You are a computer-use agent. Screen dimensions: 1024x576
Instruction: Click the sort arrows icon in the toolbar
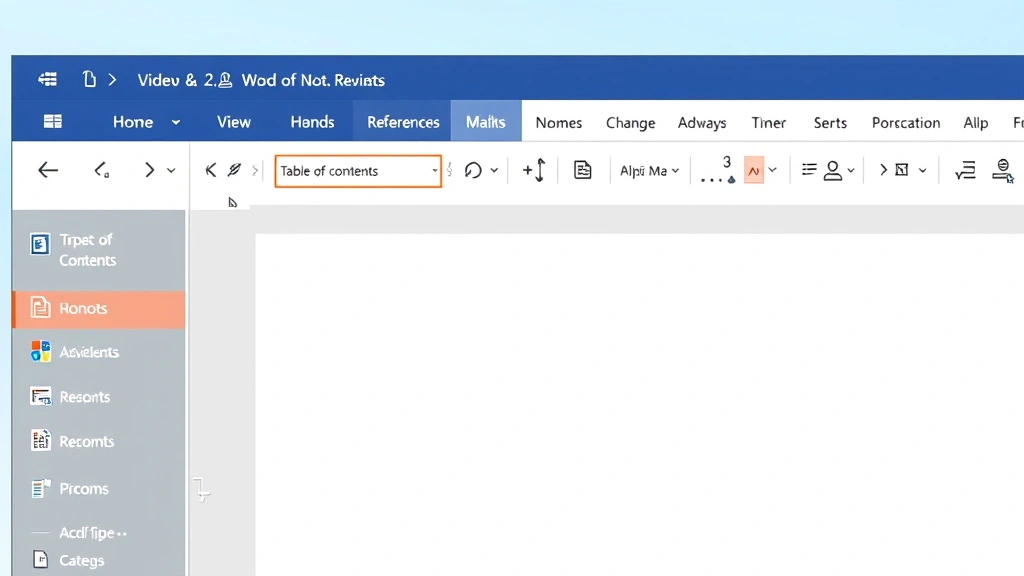tap(535, 170)
